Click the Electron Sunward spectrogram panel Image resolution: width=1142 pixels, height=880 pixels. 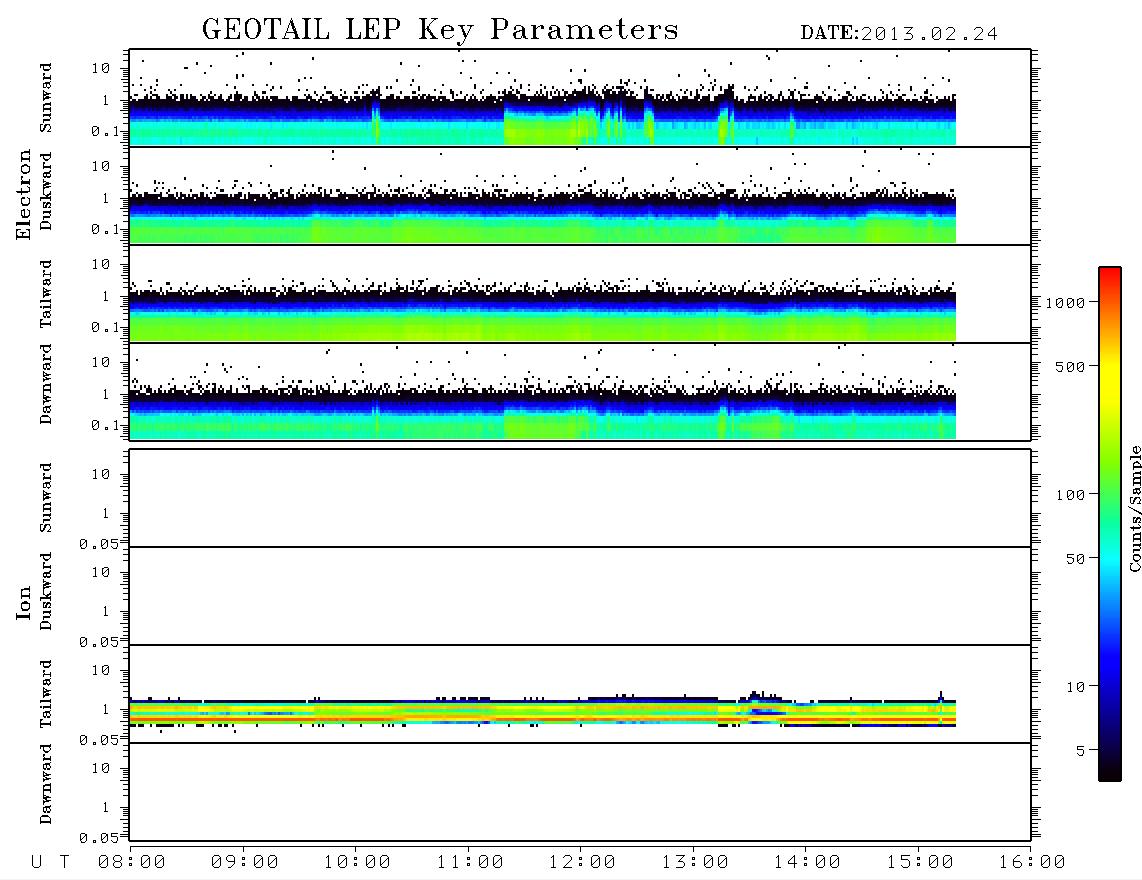[580, 98]
